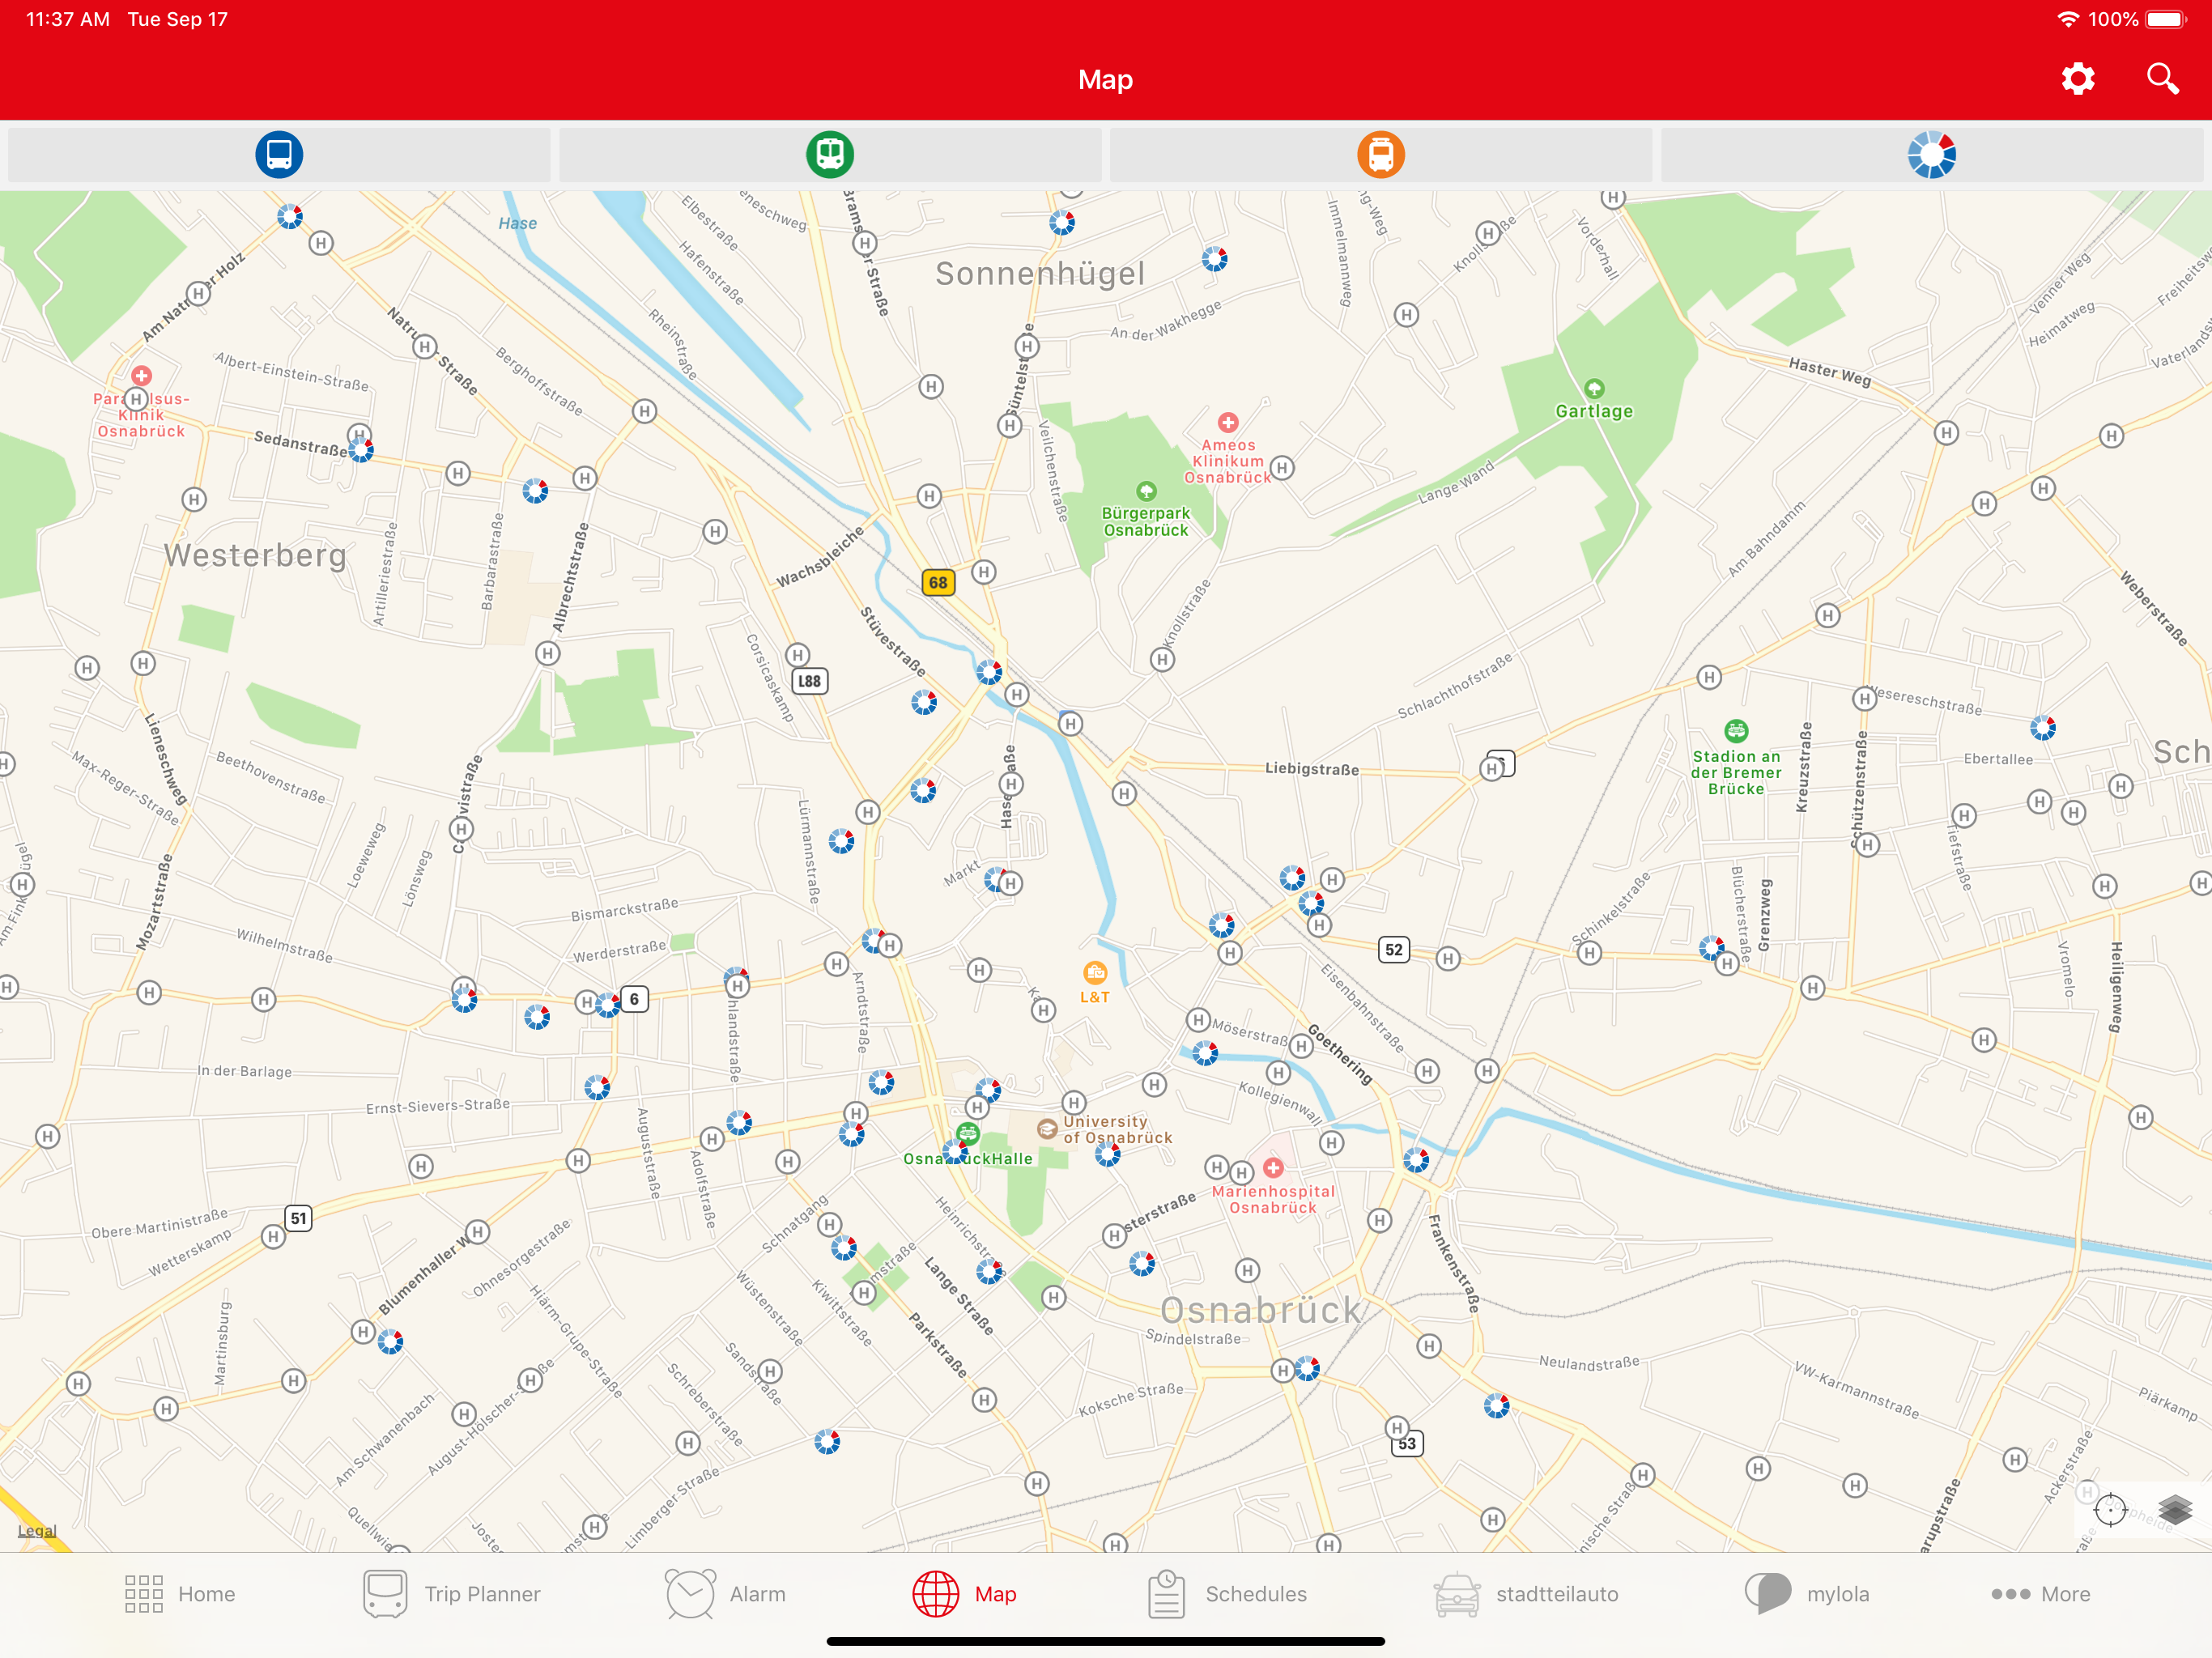Switch to the Home tab

tap(180, 1594)
